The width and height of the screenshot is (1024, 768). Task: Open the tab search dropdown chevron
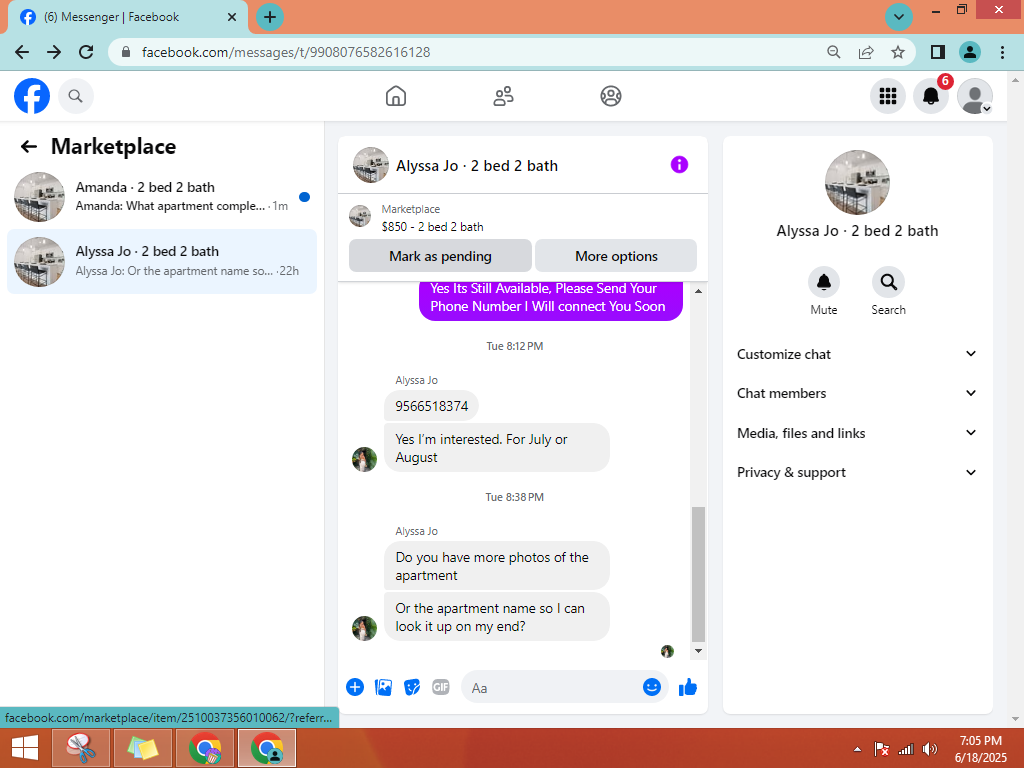[x=899, y=17]
